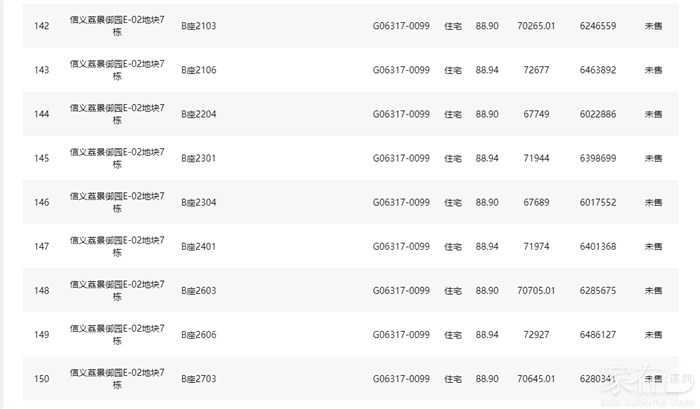Click the total price 6401368
This screenshot has width=700, height=409.
[597, 246]
